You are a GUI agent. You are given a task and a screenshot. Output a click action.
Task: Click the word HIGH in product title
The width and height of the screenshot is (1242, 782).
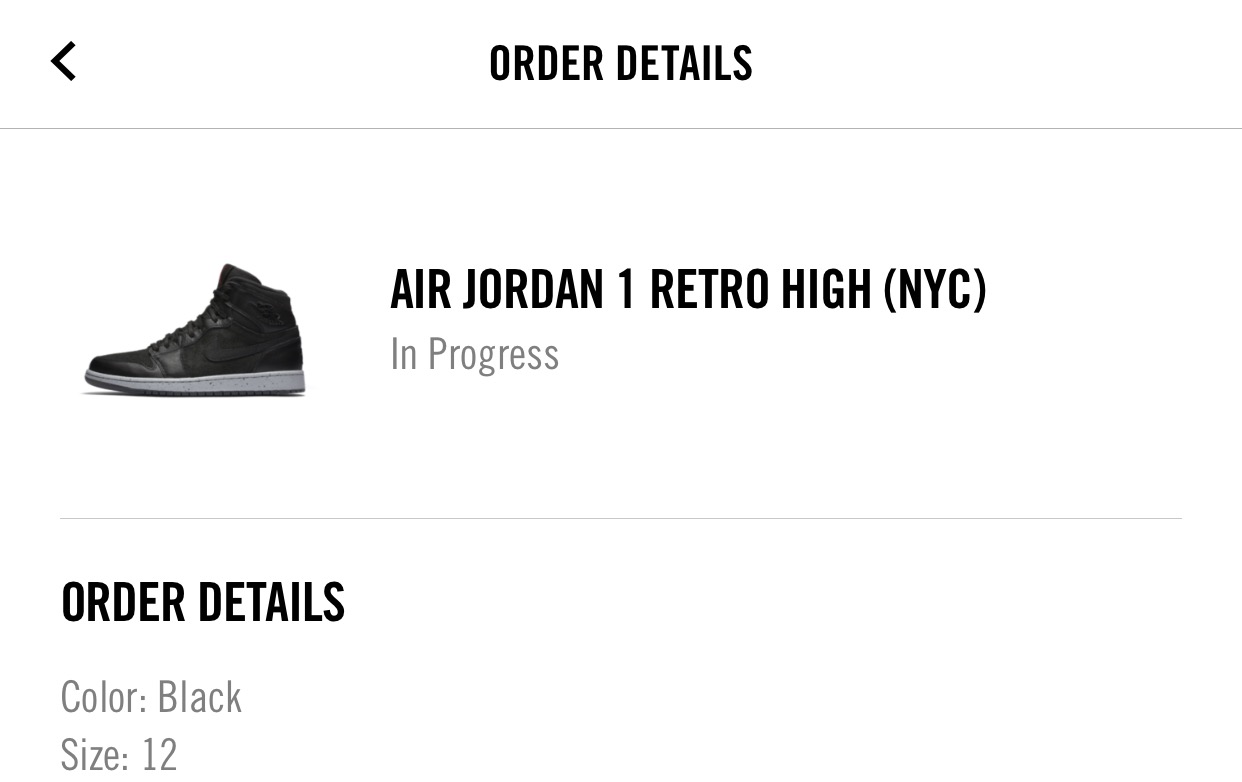click(x=826, y=289)
